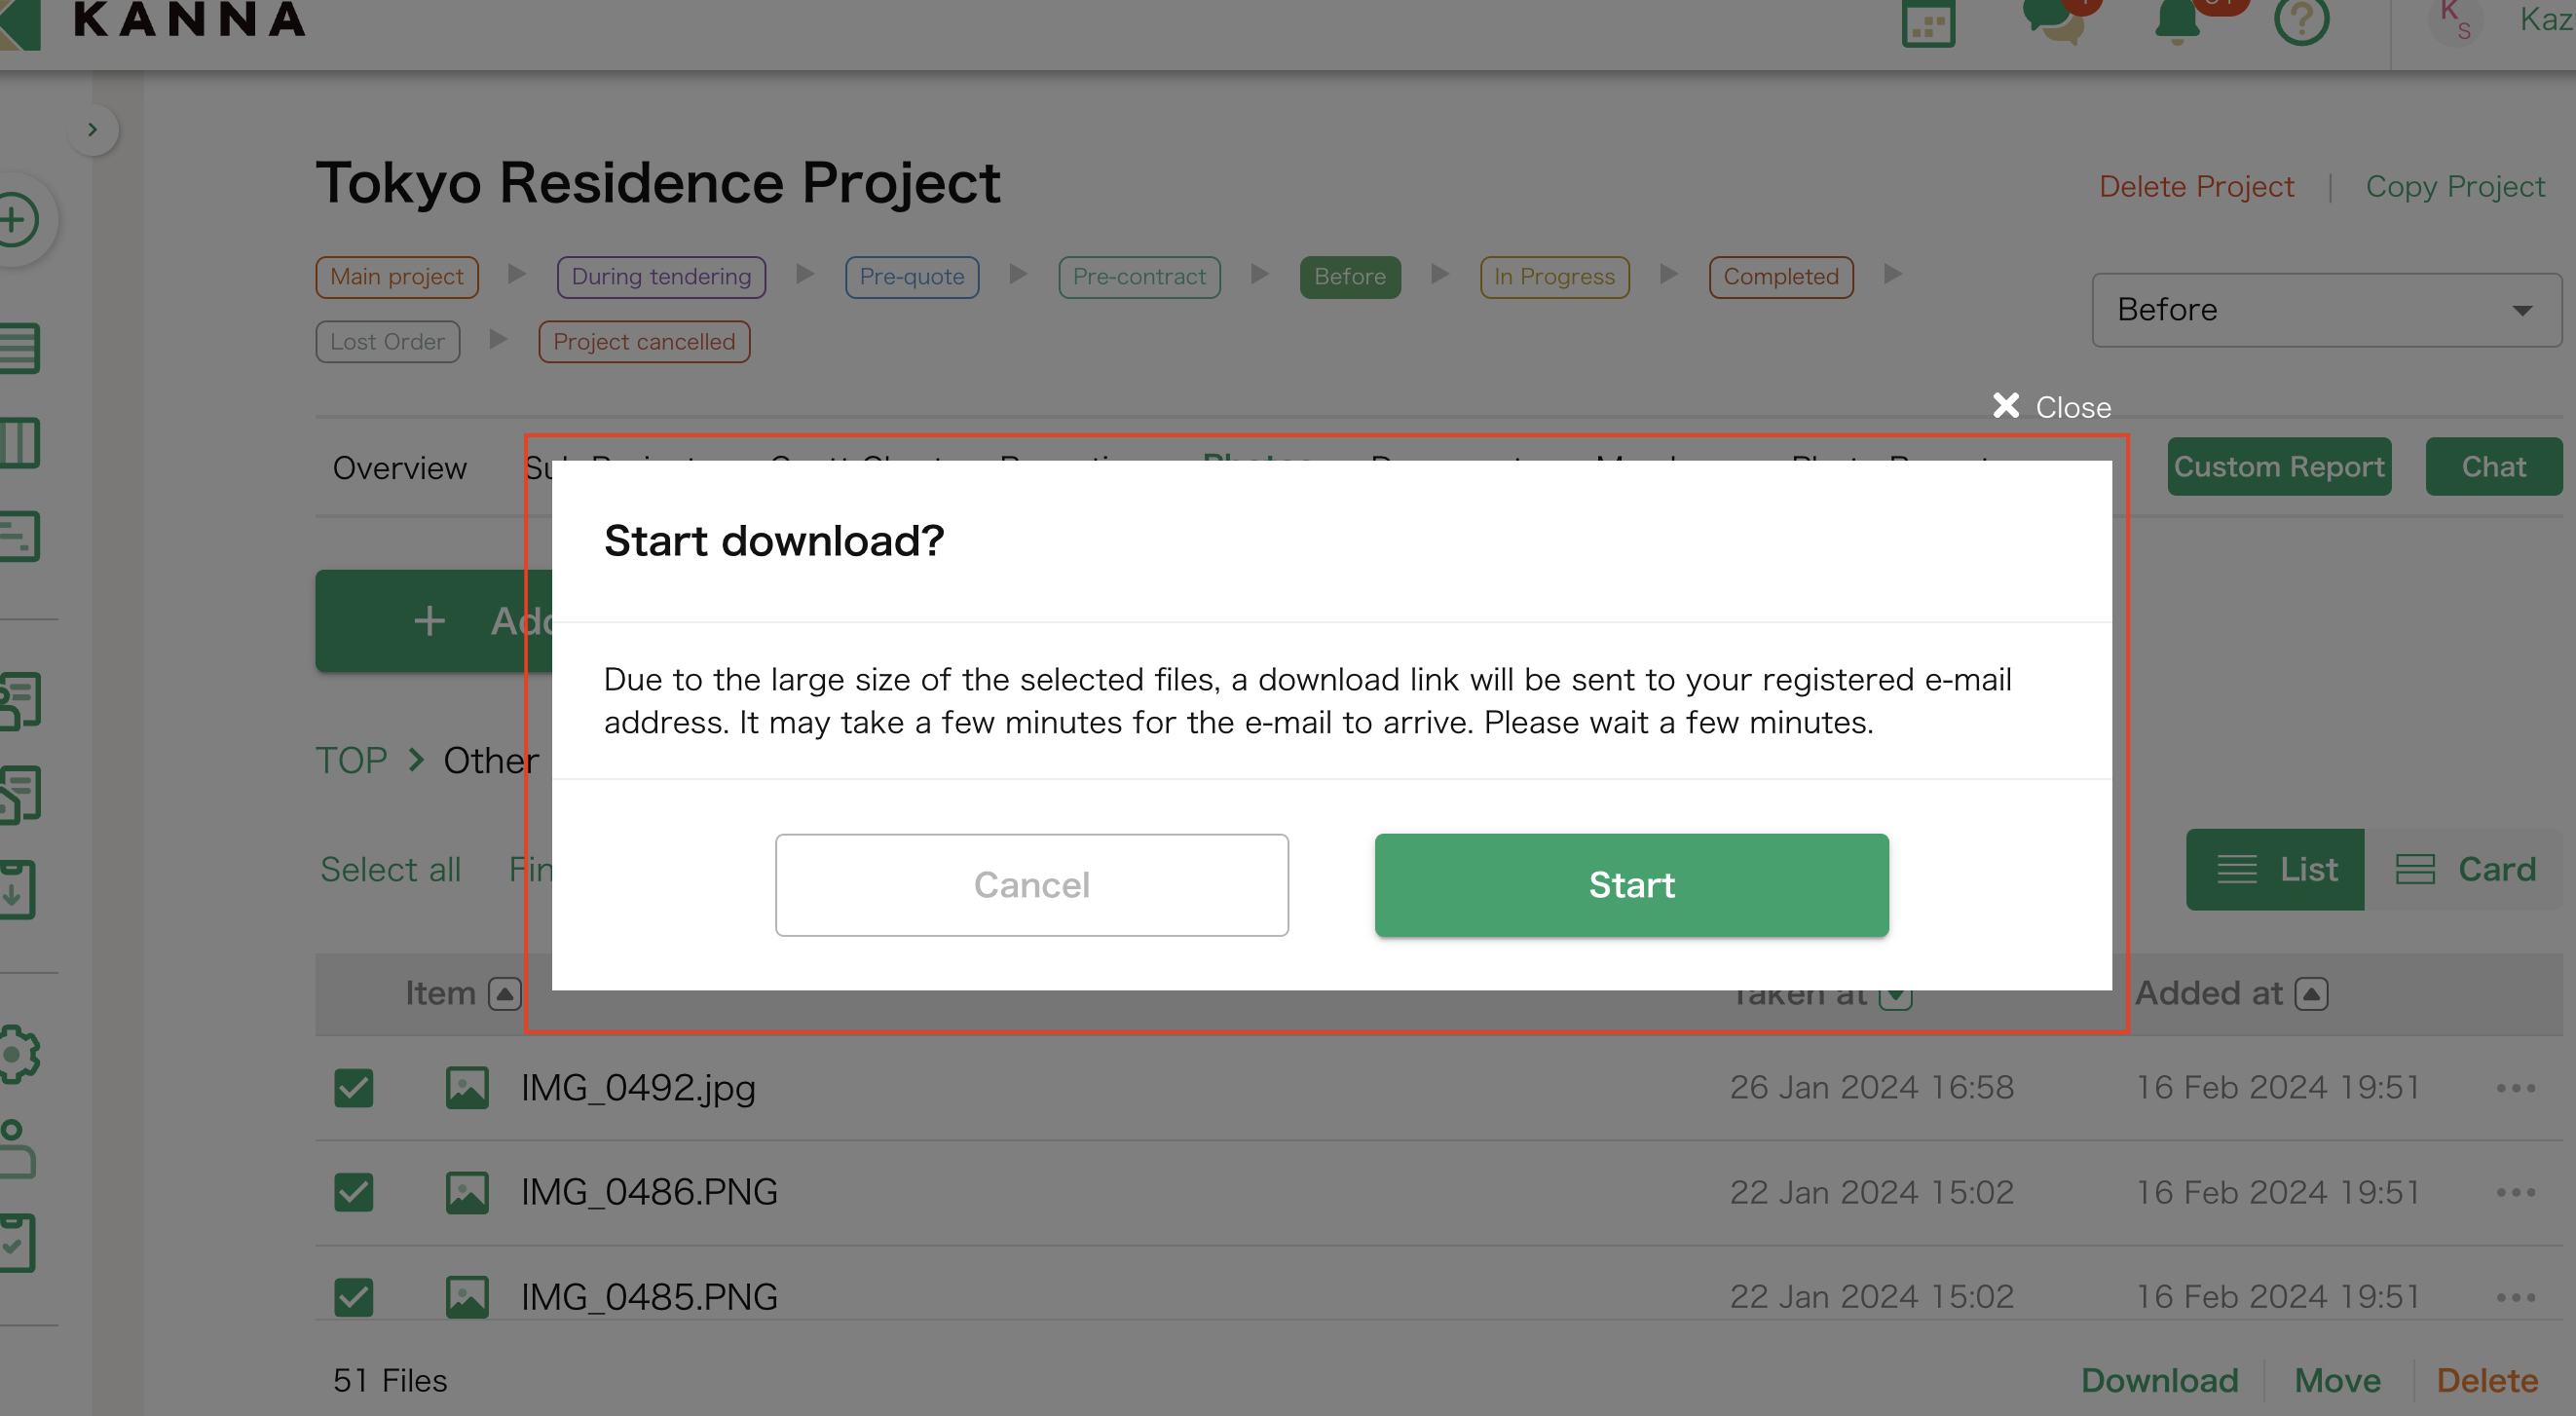Open the apps grid icon next to chat

(1930, 22)
